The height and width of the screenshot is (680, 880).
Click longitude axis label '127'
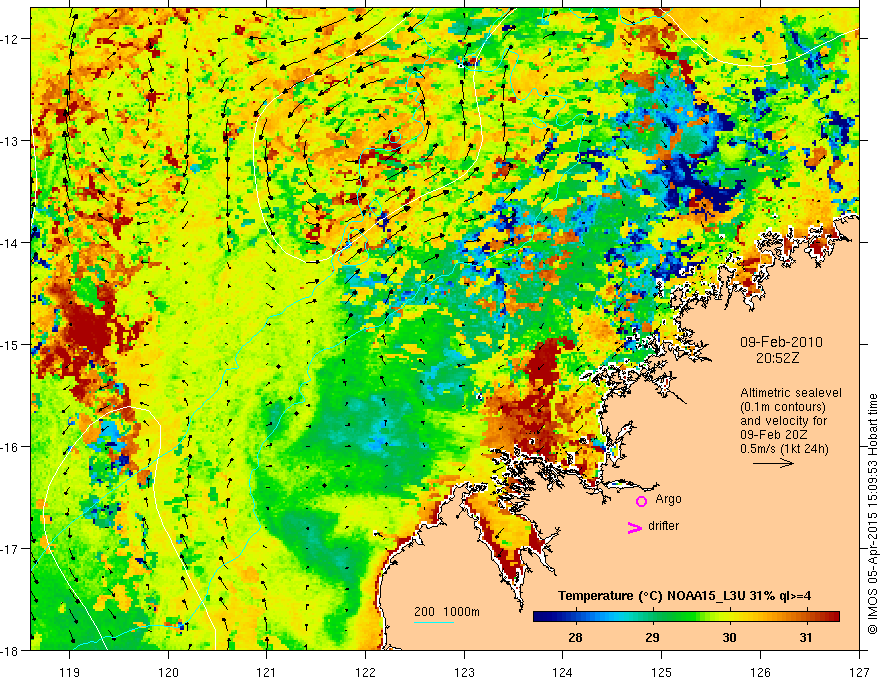pos(859,672)
